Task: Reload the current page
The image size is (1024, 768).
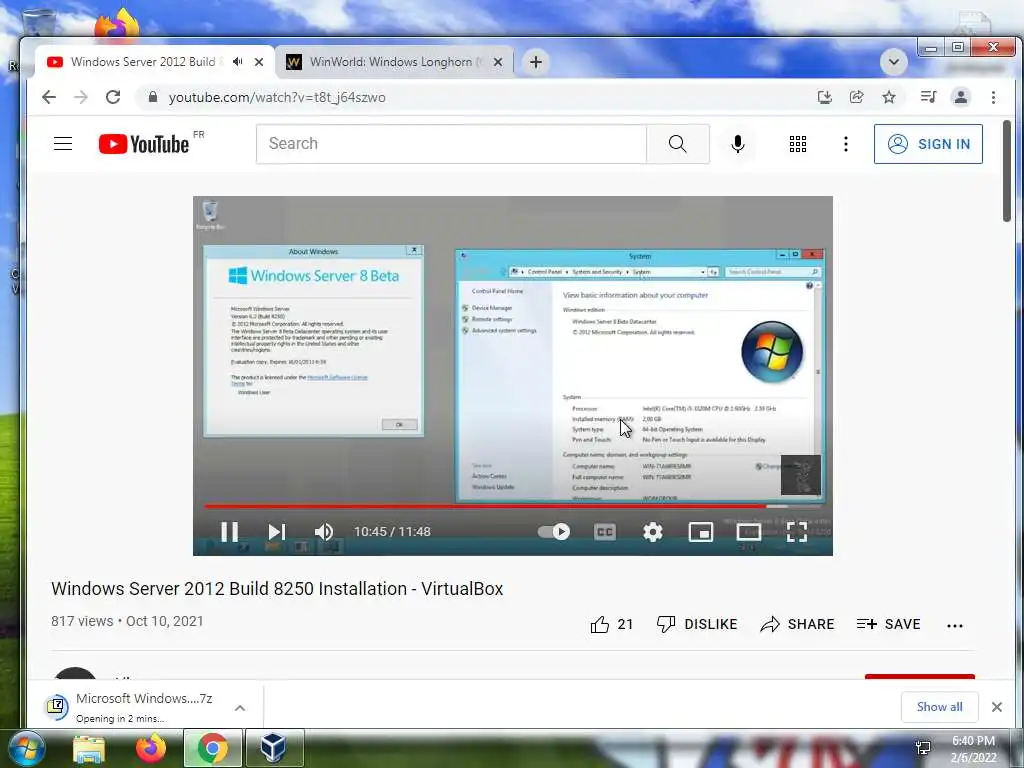Action: [113, 97]
